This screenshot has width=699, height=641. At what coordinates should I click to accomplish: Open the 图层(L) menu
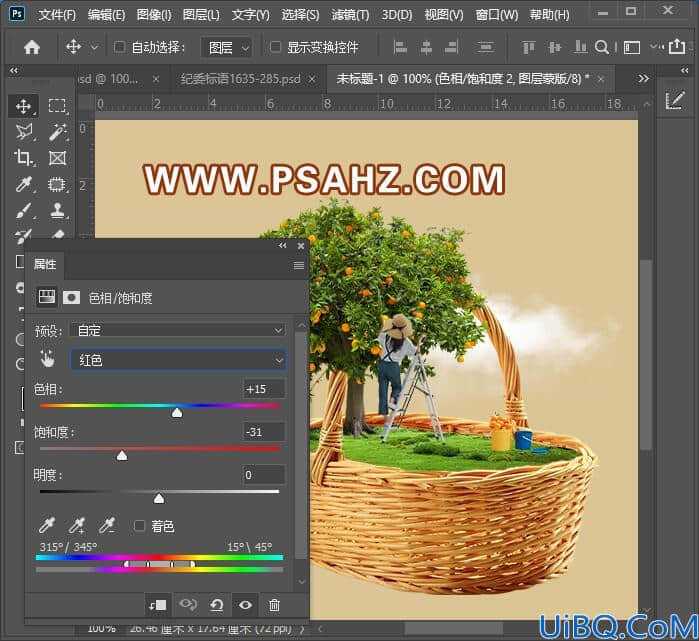tap(201, 15)
